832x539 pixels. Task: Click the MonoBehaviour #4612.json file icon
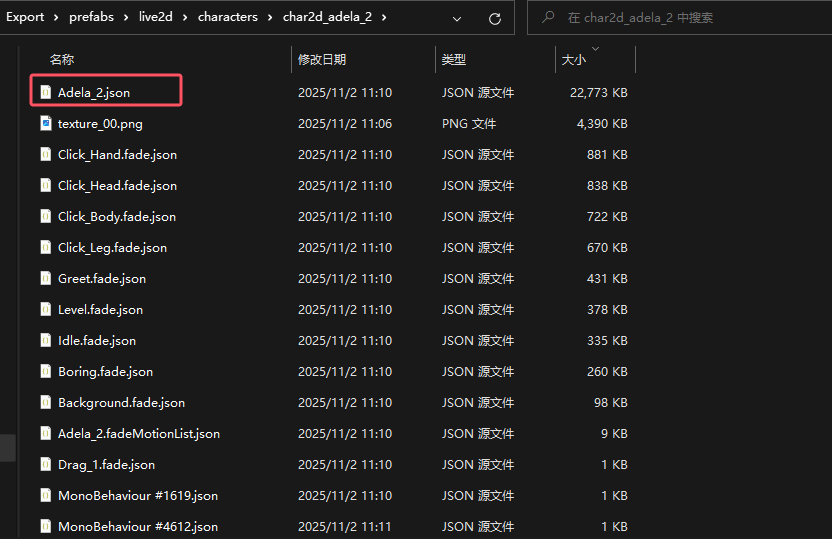click(46, 526)
